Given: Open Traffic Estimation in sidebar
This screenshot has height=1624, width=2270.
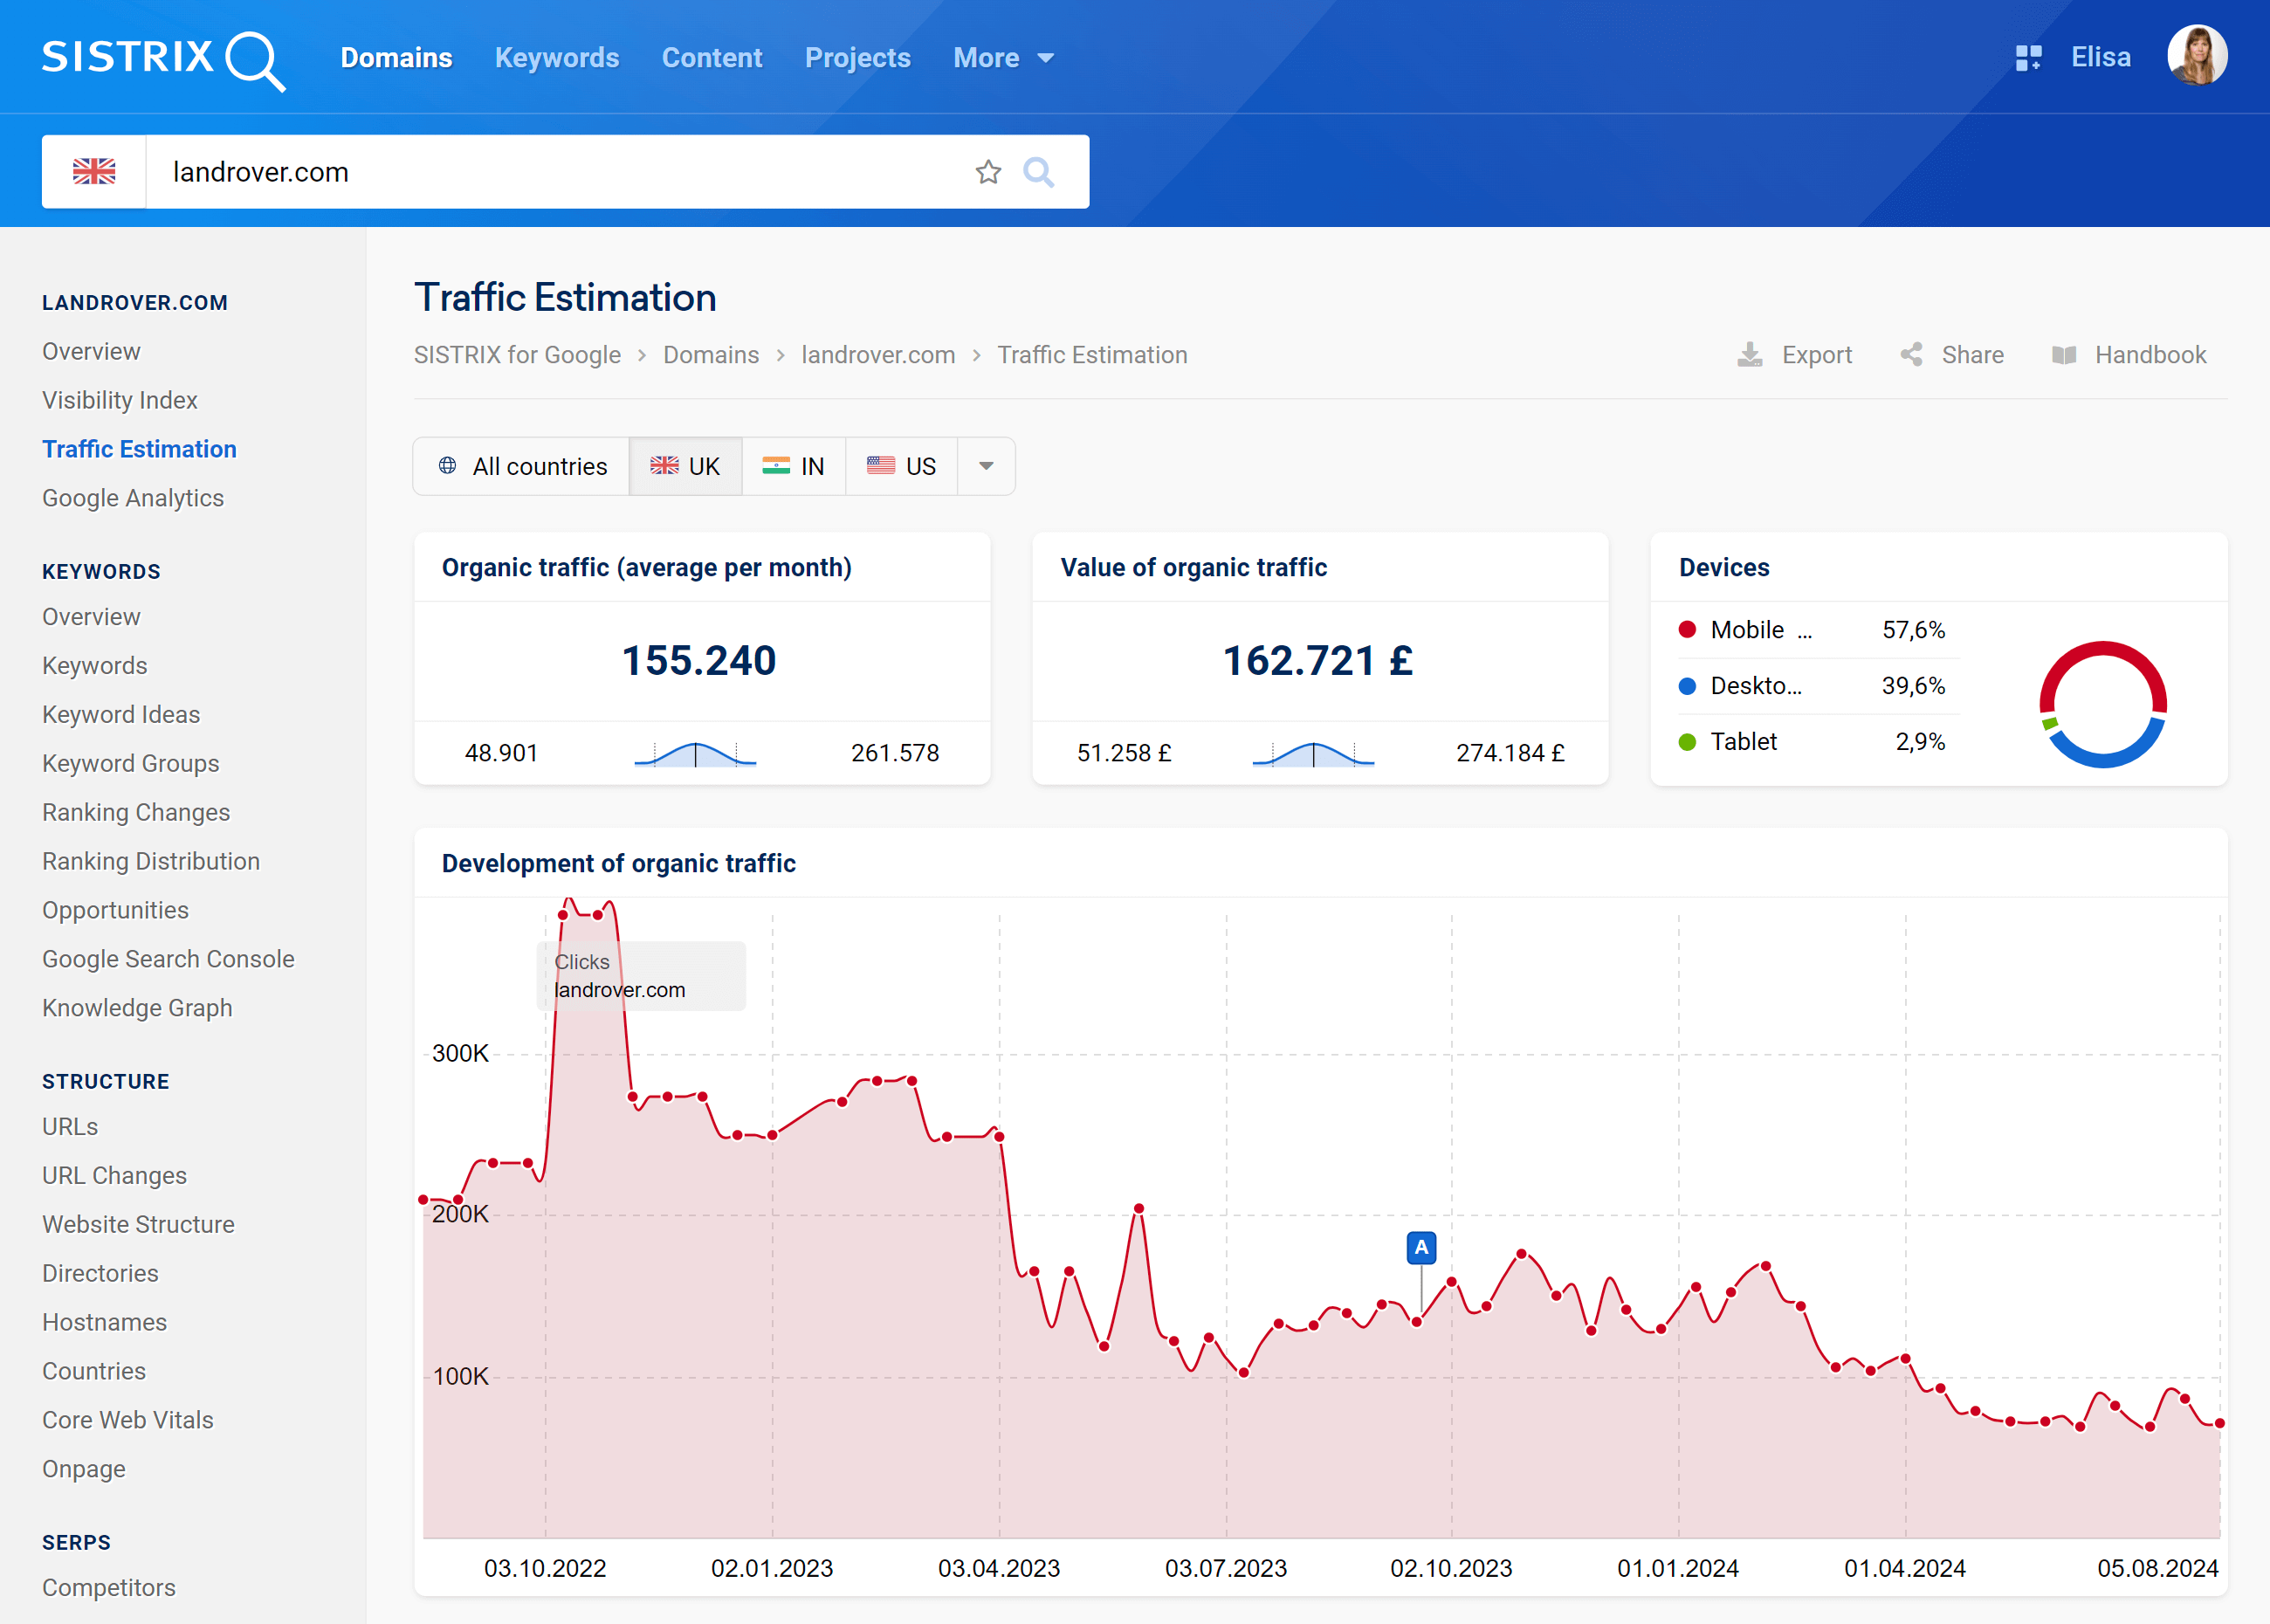Looking at the screenshot, I should [139, 449].
